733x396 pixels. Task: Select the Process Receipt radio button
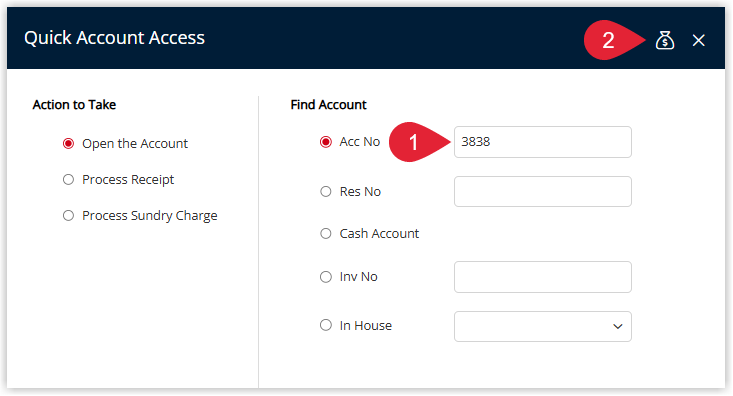(68, 180)
